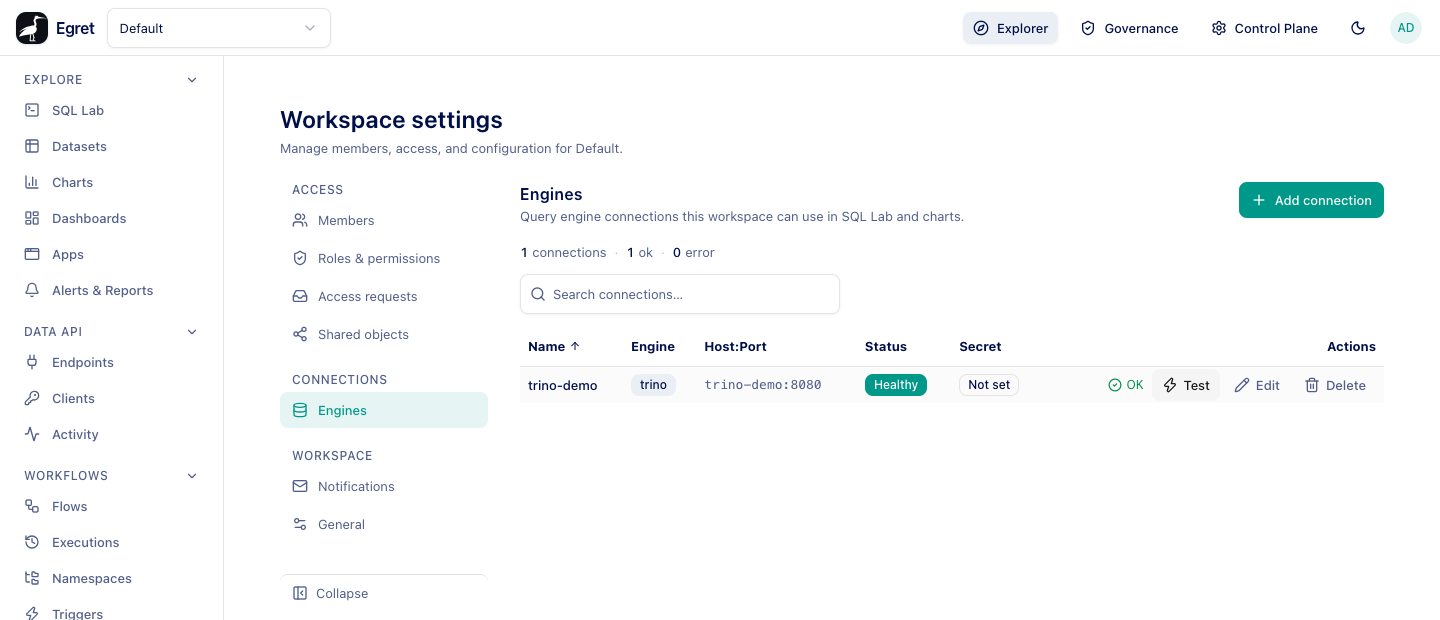
Task: Click the Executions history icon
Action: click(32, 542)
